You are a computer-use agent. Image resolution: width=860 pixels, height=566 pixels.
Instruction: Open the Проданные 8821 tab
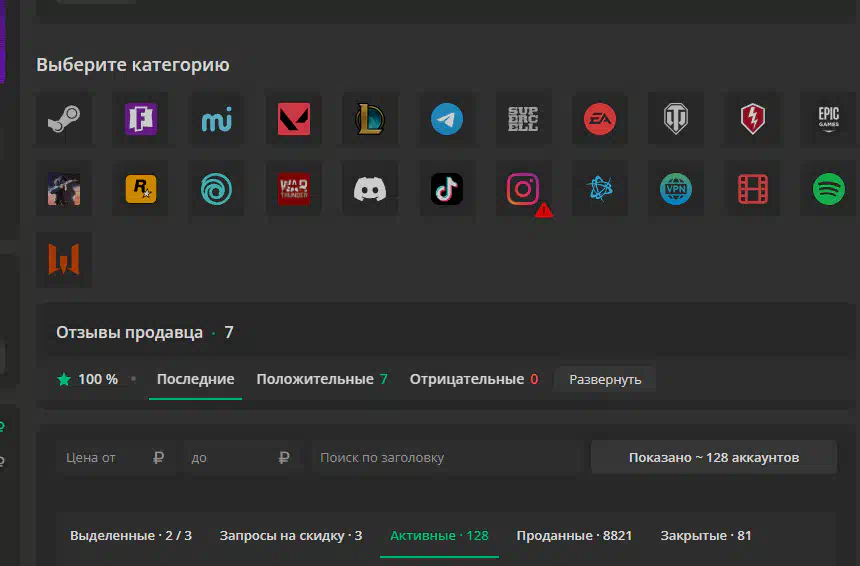click(x=574, y=536)
